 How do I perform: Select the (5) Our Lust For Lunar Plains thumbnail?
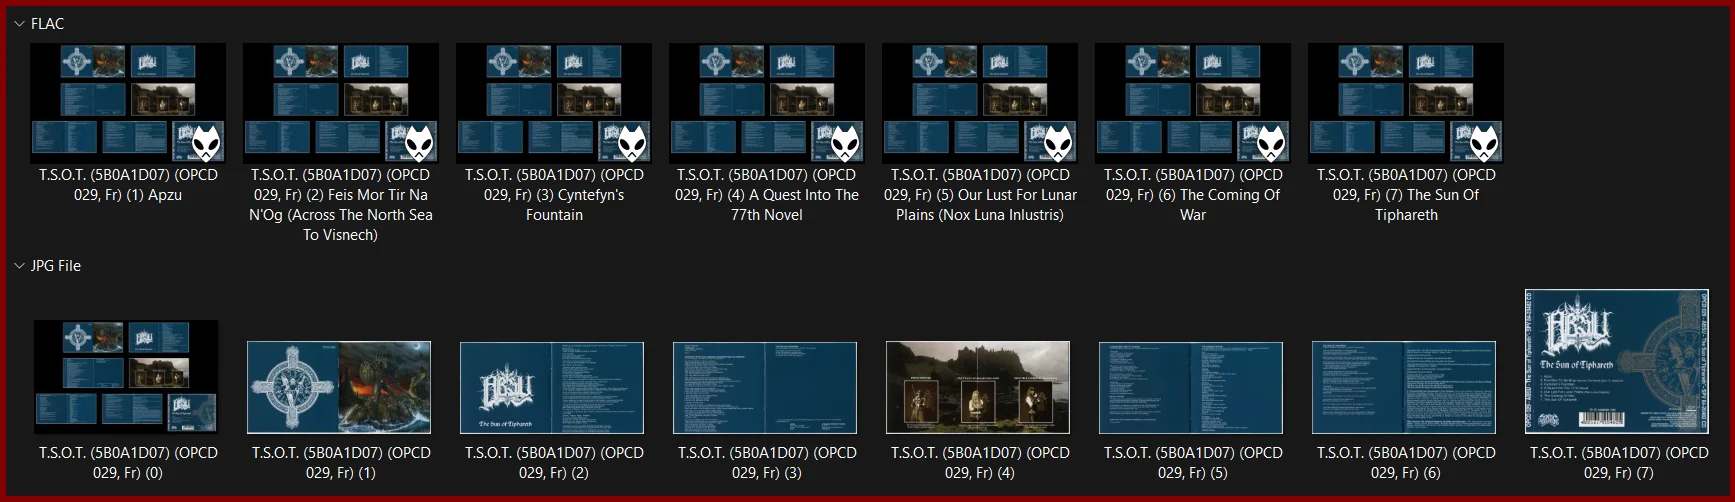coord(980,103)
